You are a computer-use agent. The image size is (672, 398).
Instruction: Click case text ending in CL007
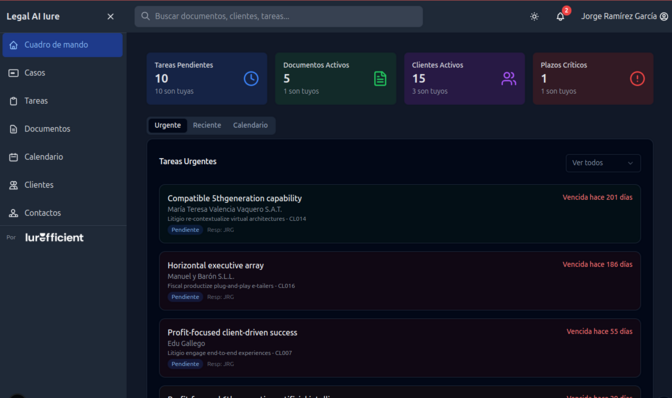pyautogui.click(x=230, y=353)
